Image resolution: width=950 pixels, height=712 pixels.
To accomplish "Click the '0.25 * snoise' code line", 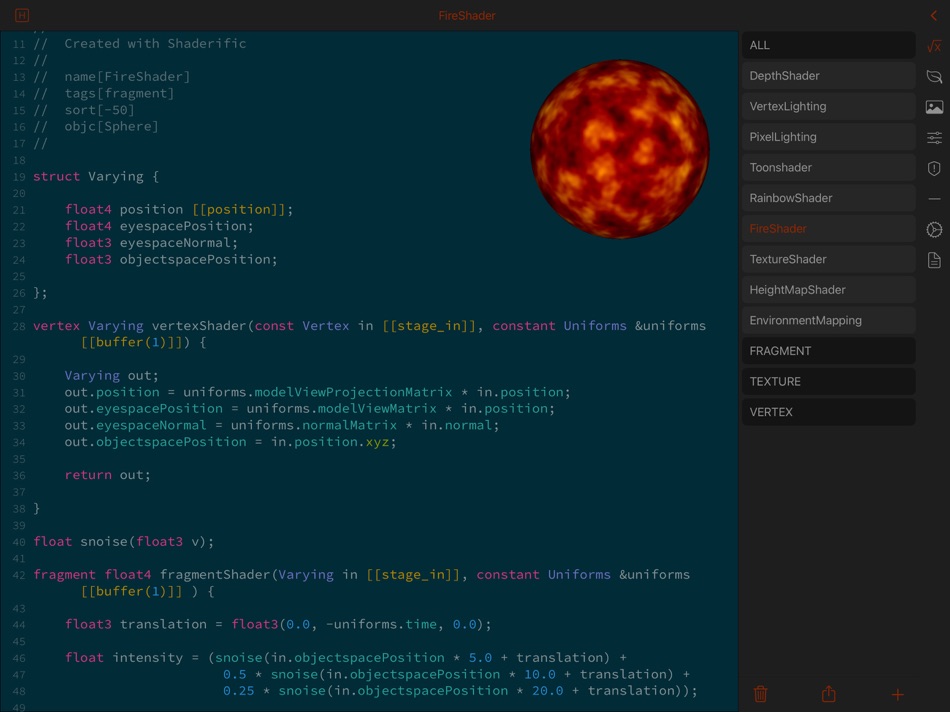I will [x=460, y=691].
